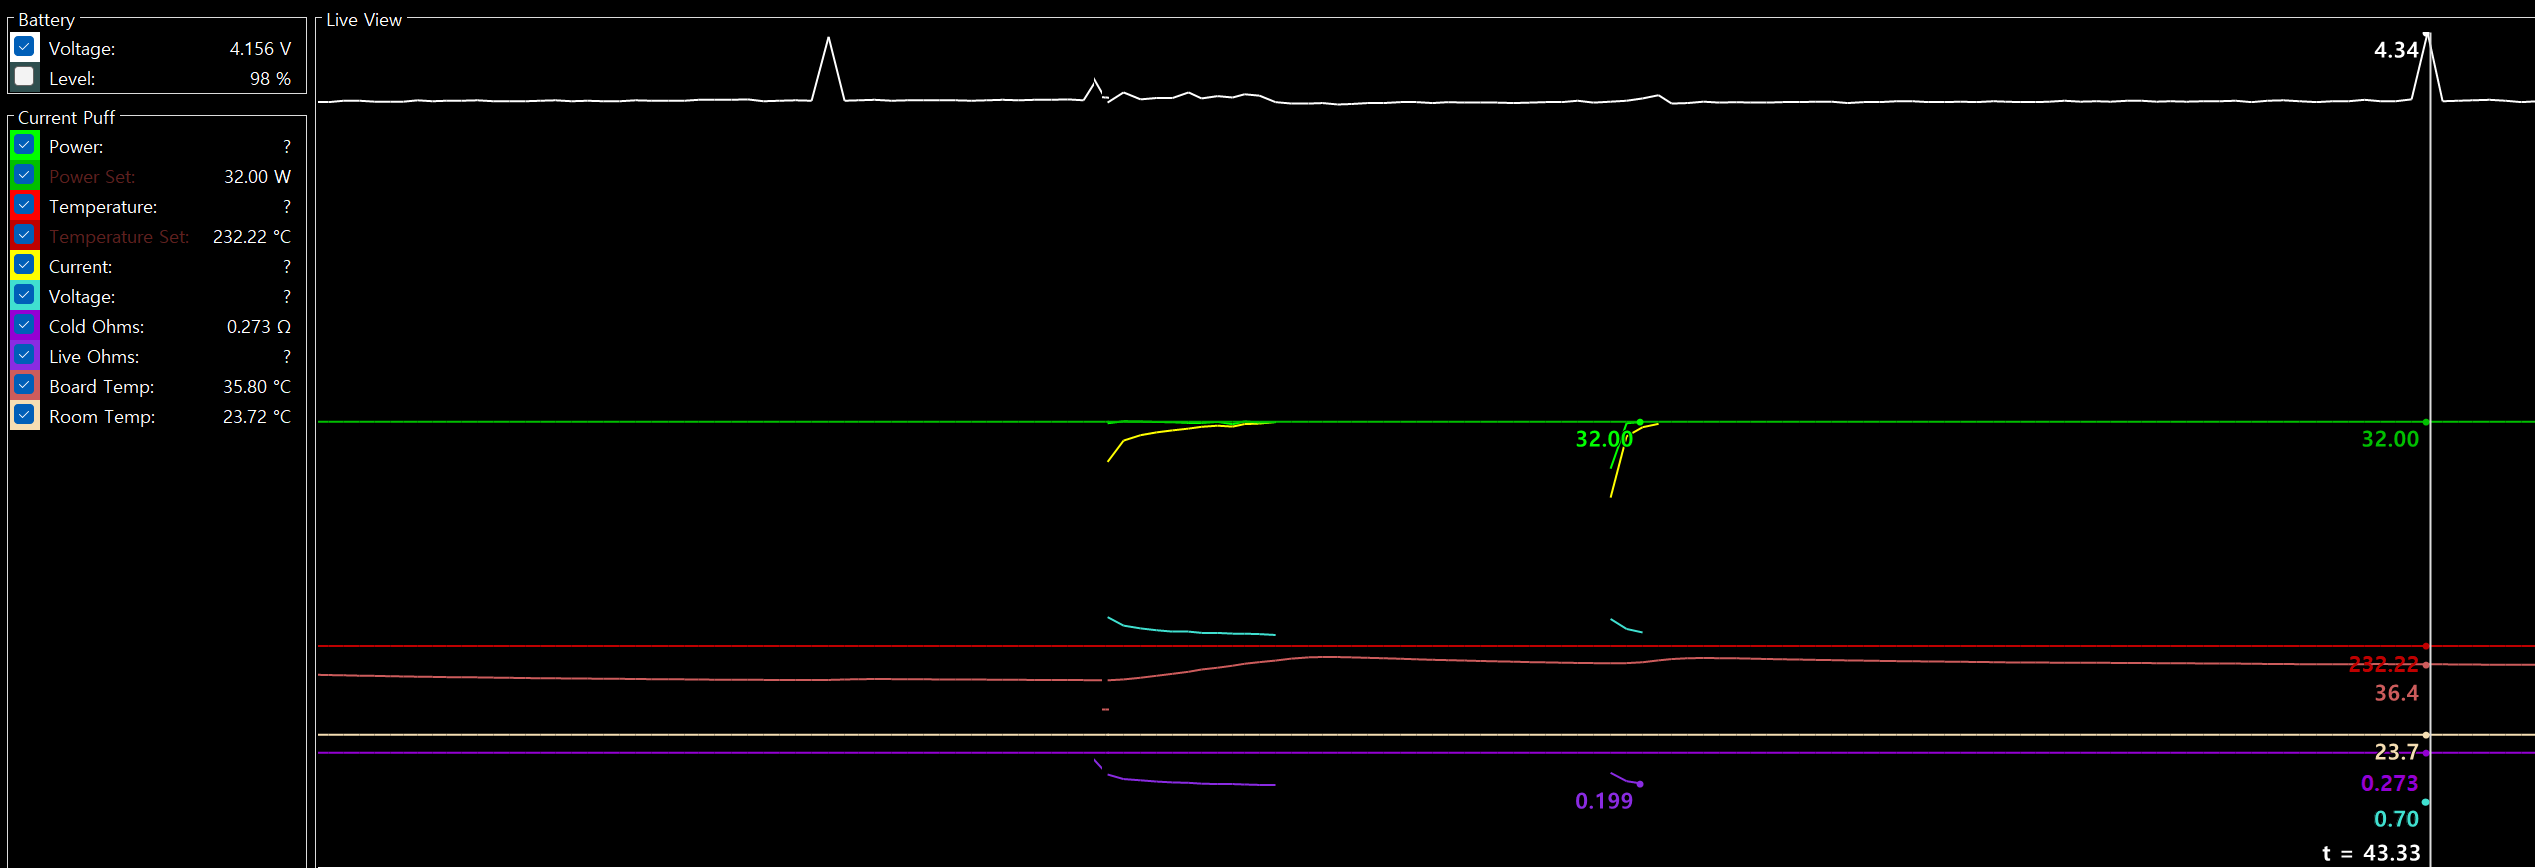Screen dimensions: 2535x868
Task: Toggle the Temperature Set checkbox
Action: click(25, 235)
